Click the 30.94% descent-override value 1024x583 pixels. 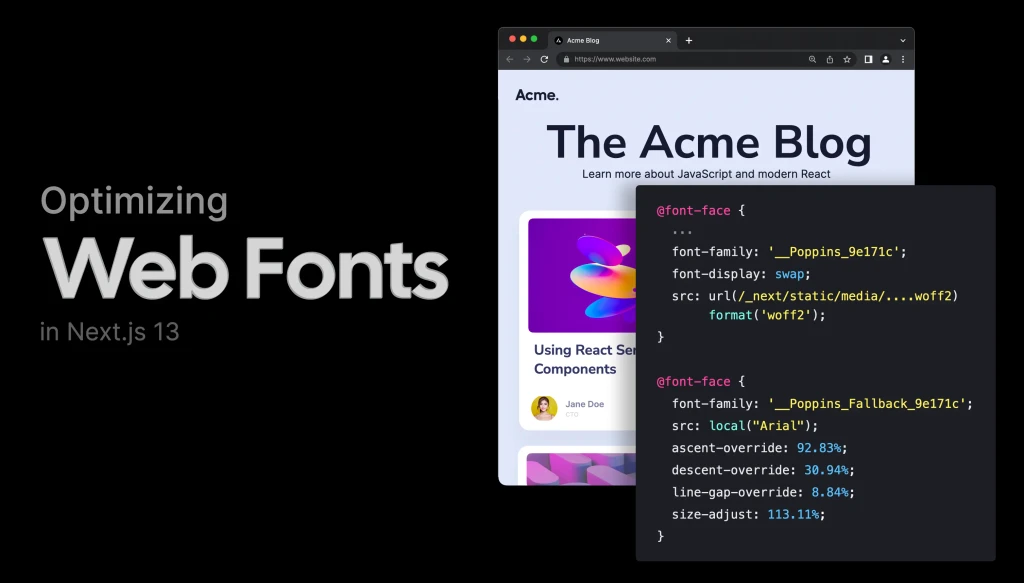click(826, 470)
